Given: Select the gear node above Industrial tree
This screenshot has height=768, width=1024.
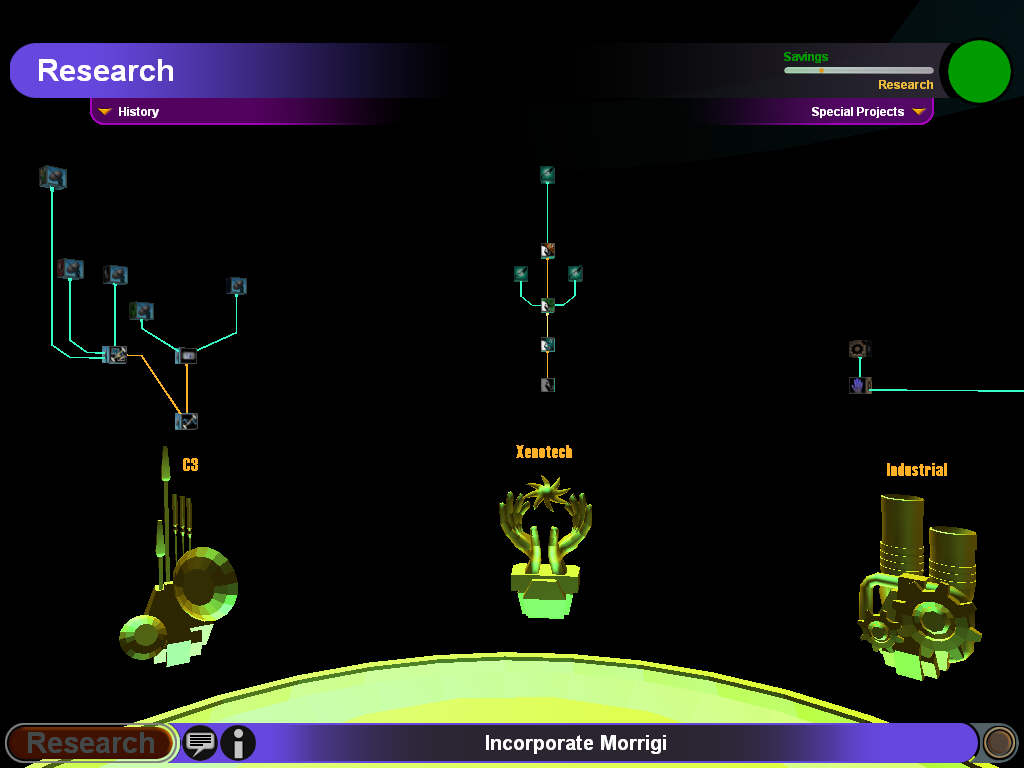Looking at the screenshot, I should 859,348.
